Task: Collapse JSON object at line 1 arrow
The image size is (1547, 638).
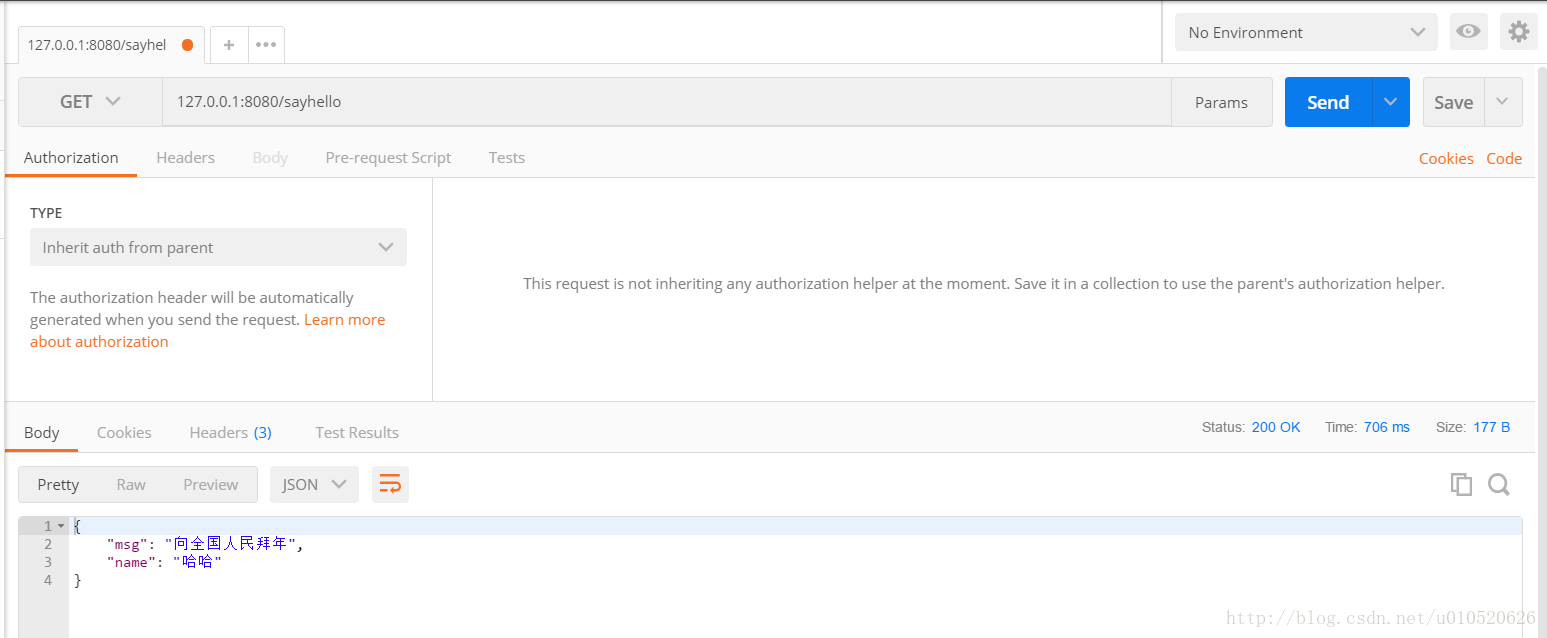Action: tap(61, 526)
